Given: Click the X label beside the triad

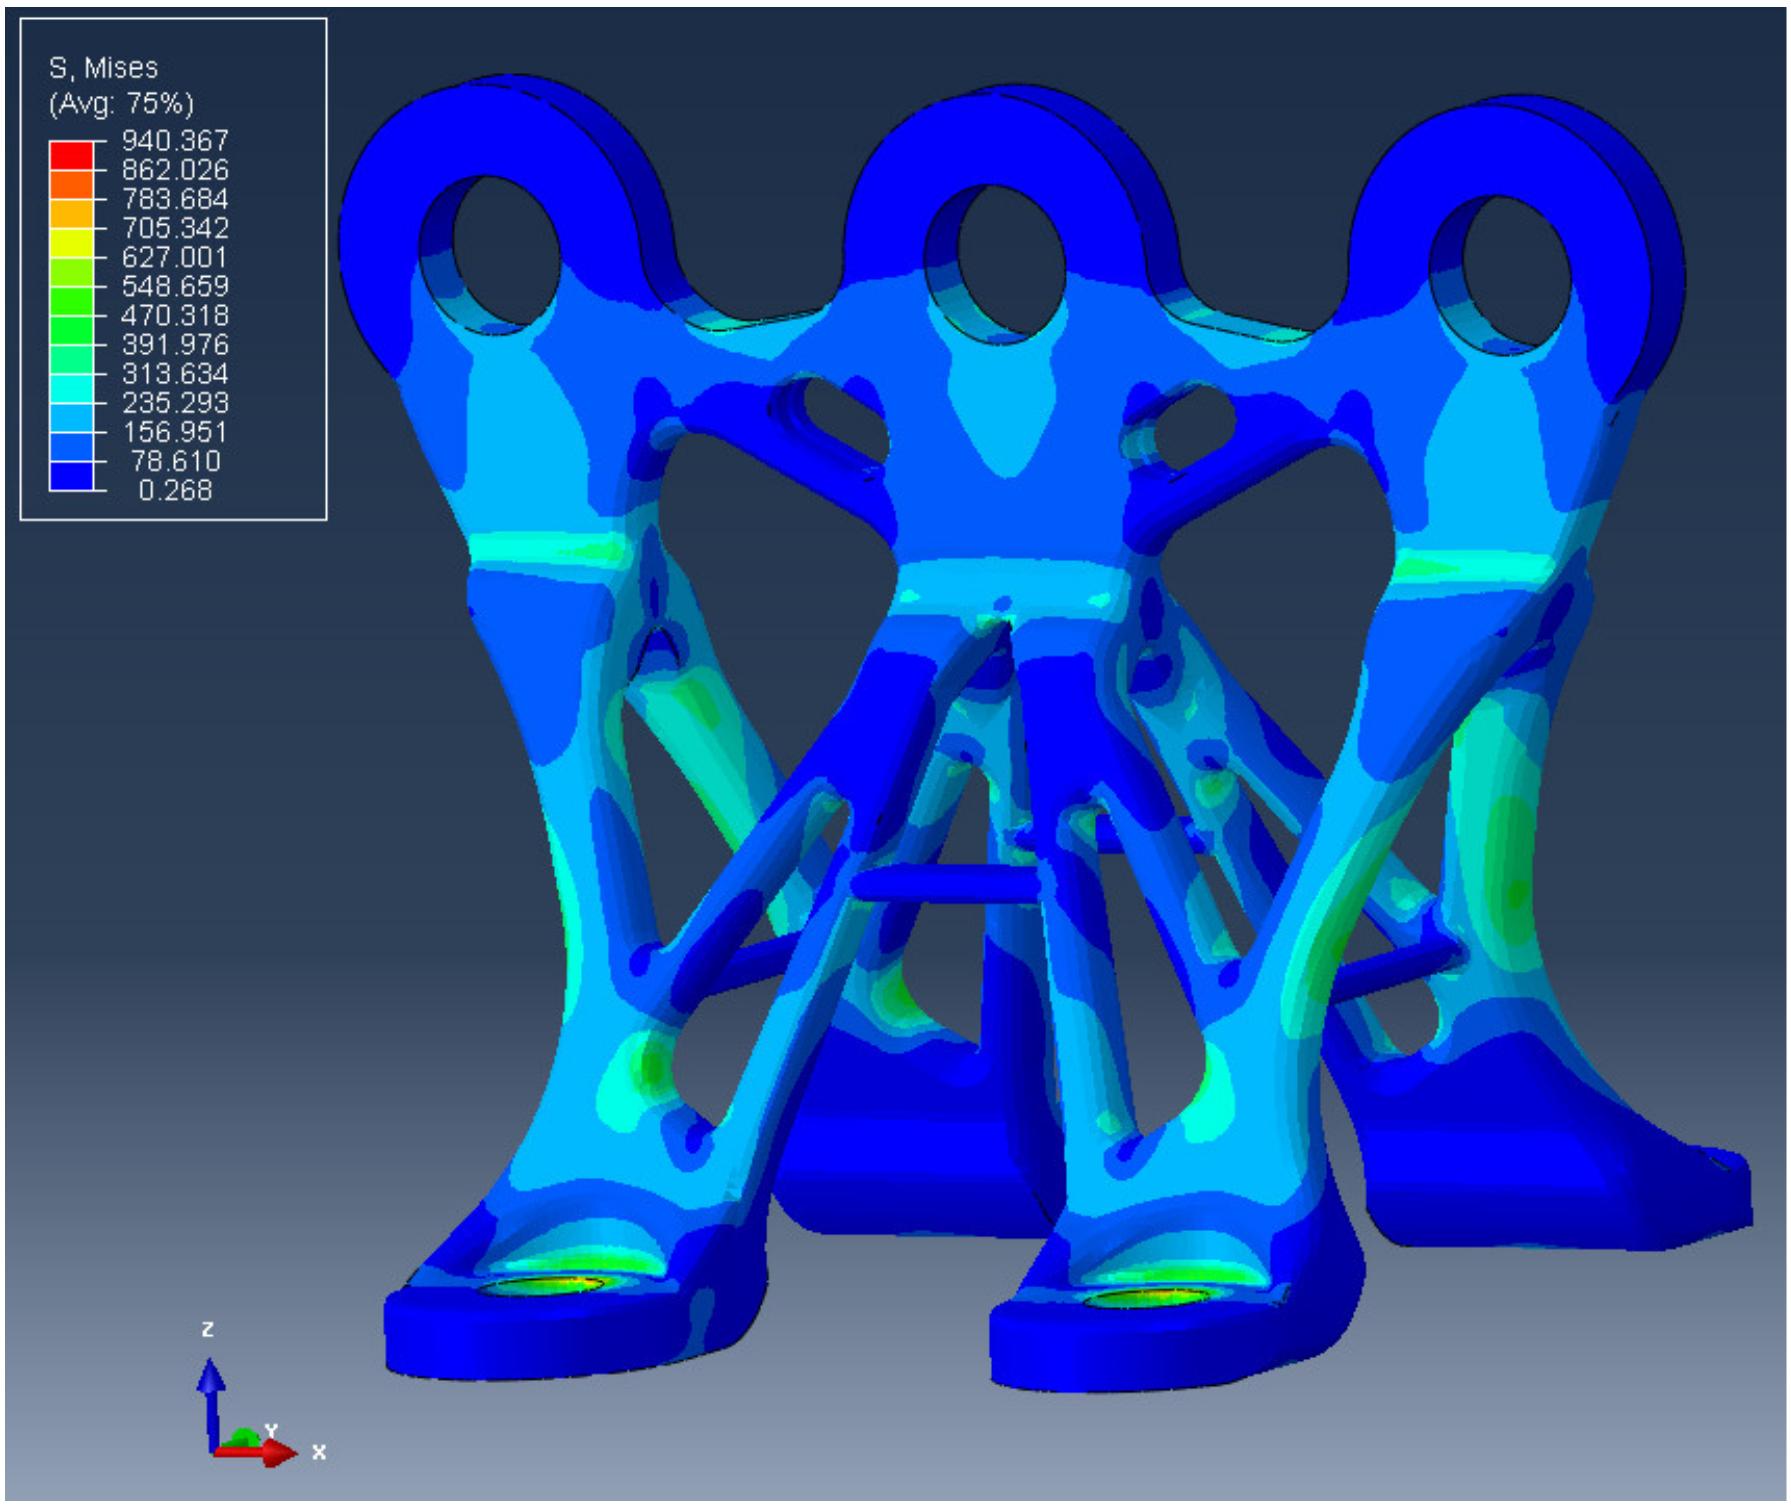Looking at the screenshot, I should pos(319,1452).
